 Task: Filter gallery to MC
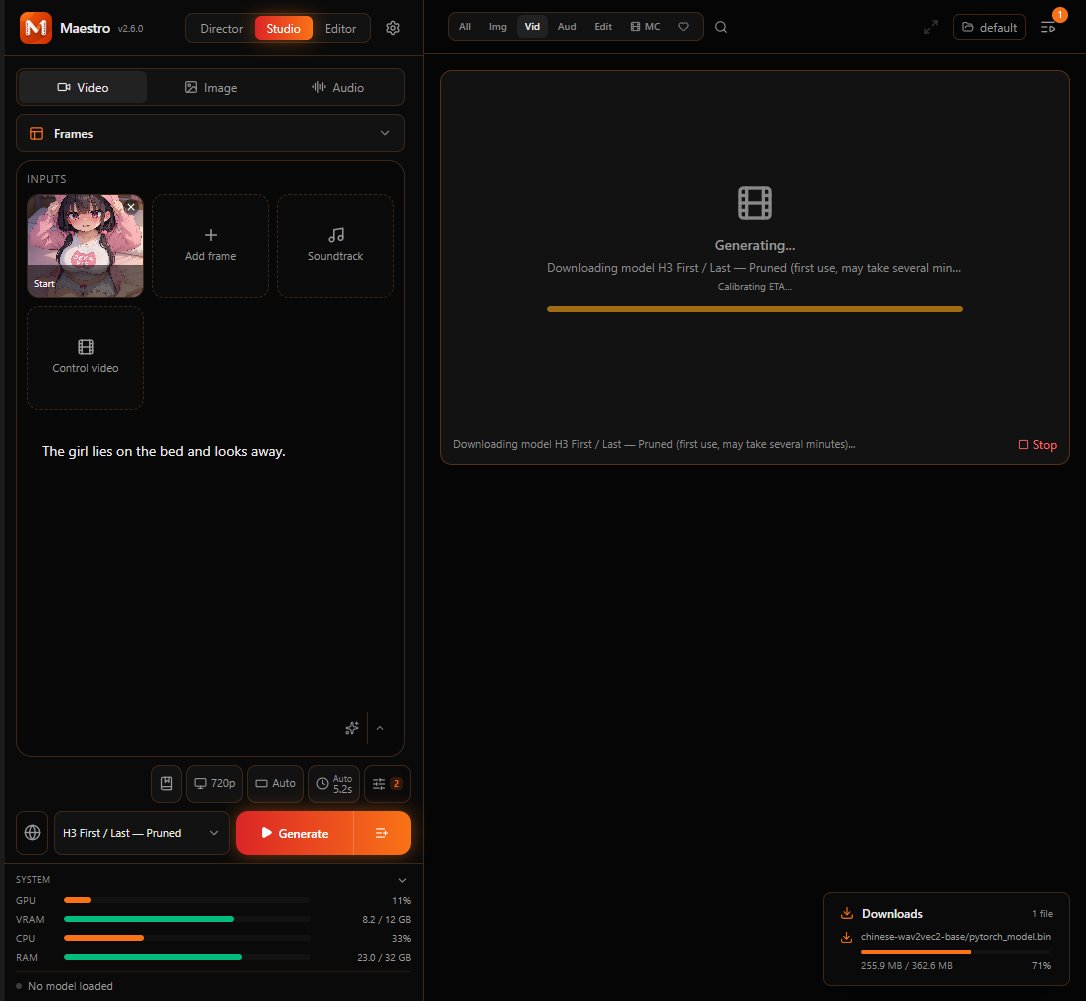[x=646, y=26]
